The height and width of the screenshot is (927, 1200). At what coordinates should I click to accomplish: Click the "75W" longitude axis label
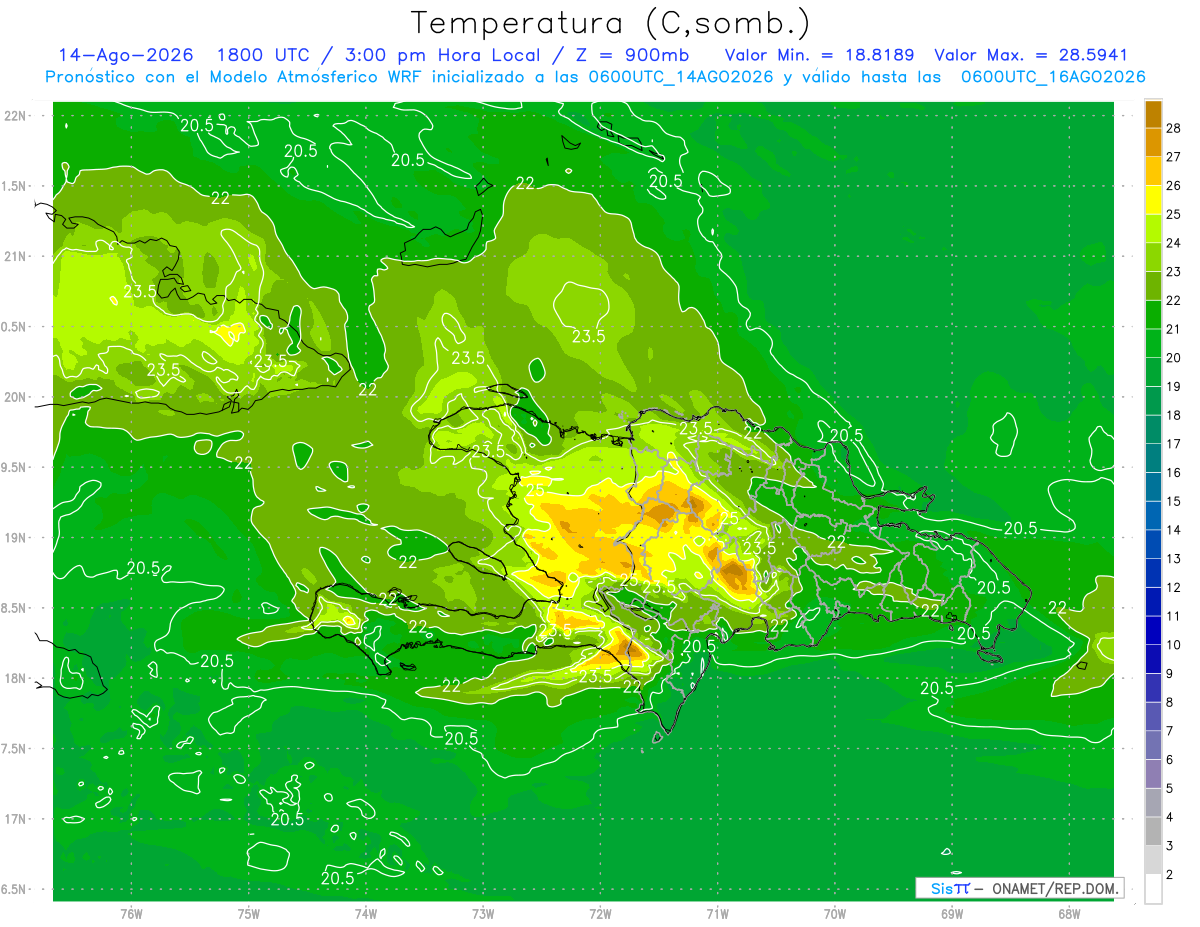pos(249,913)
